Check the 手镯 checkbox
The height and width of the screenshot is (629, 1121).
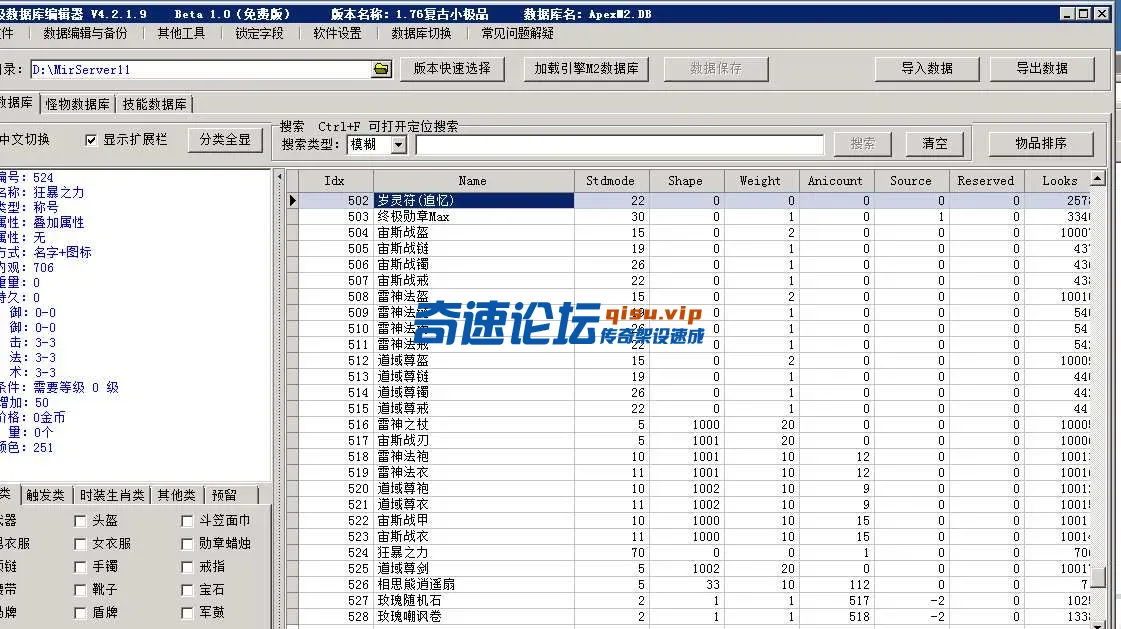click(x=80, y=567)
